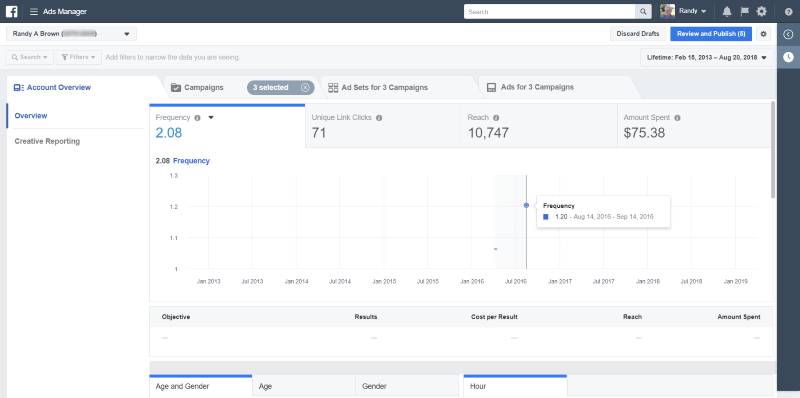Collapse the right side panel arrow
This screenshot has width=800, height=398.
pyautogui.click(x=788, y=34)
